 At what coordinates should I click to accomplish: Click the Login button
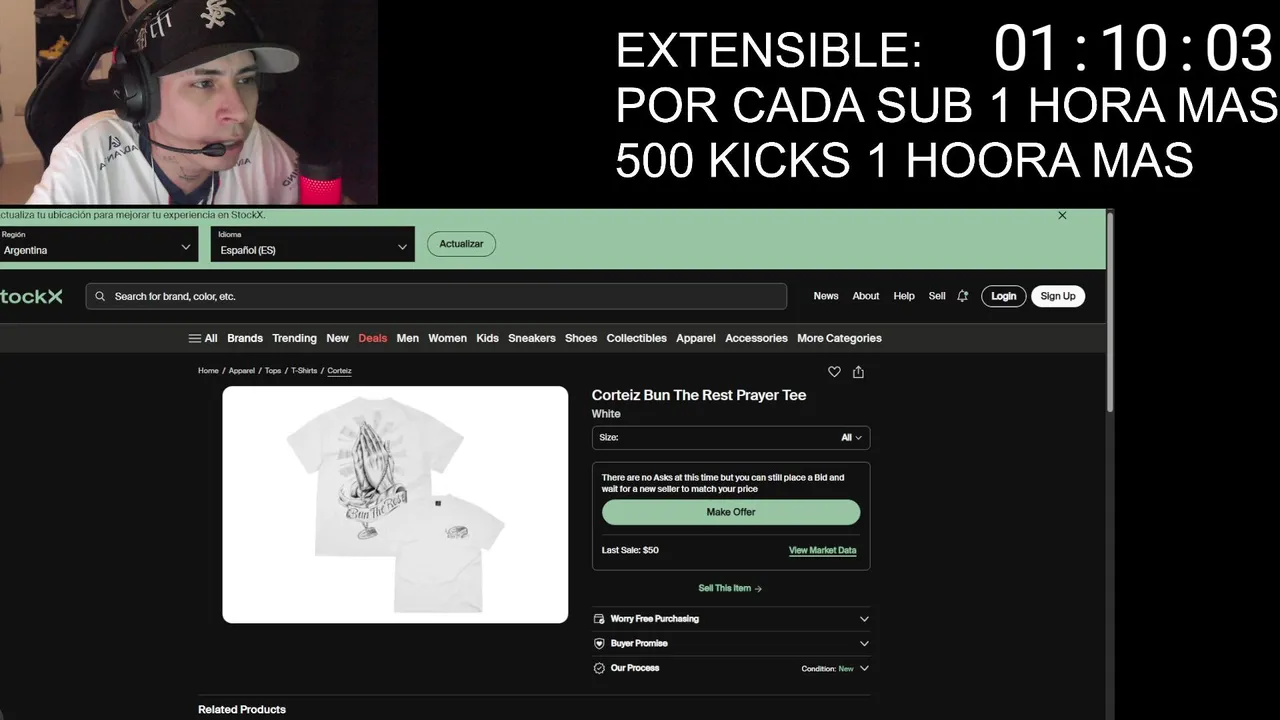point(1003,296)
